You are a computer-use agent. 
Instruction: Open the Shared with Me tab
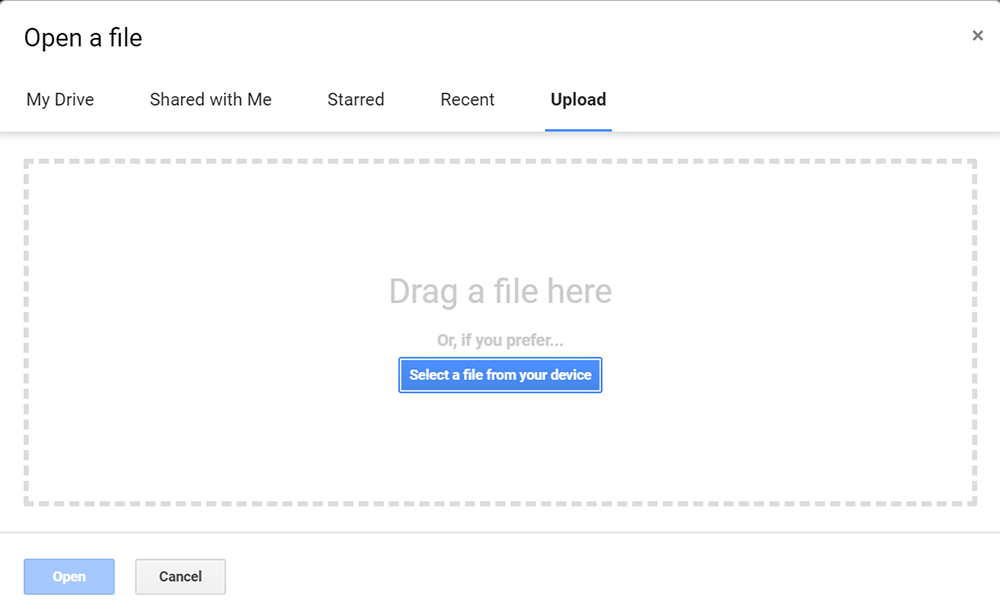(210, 100)
